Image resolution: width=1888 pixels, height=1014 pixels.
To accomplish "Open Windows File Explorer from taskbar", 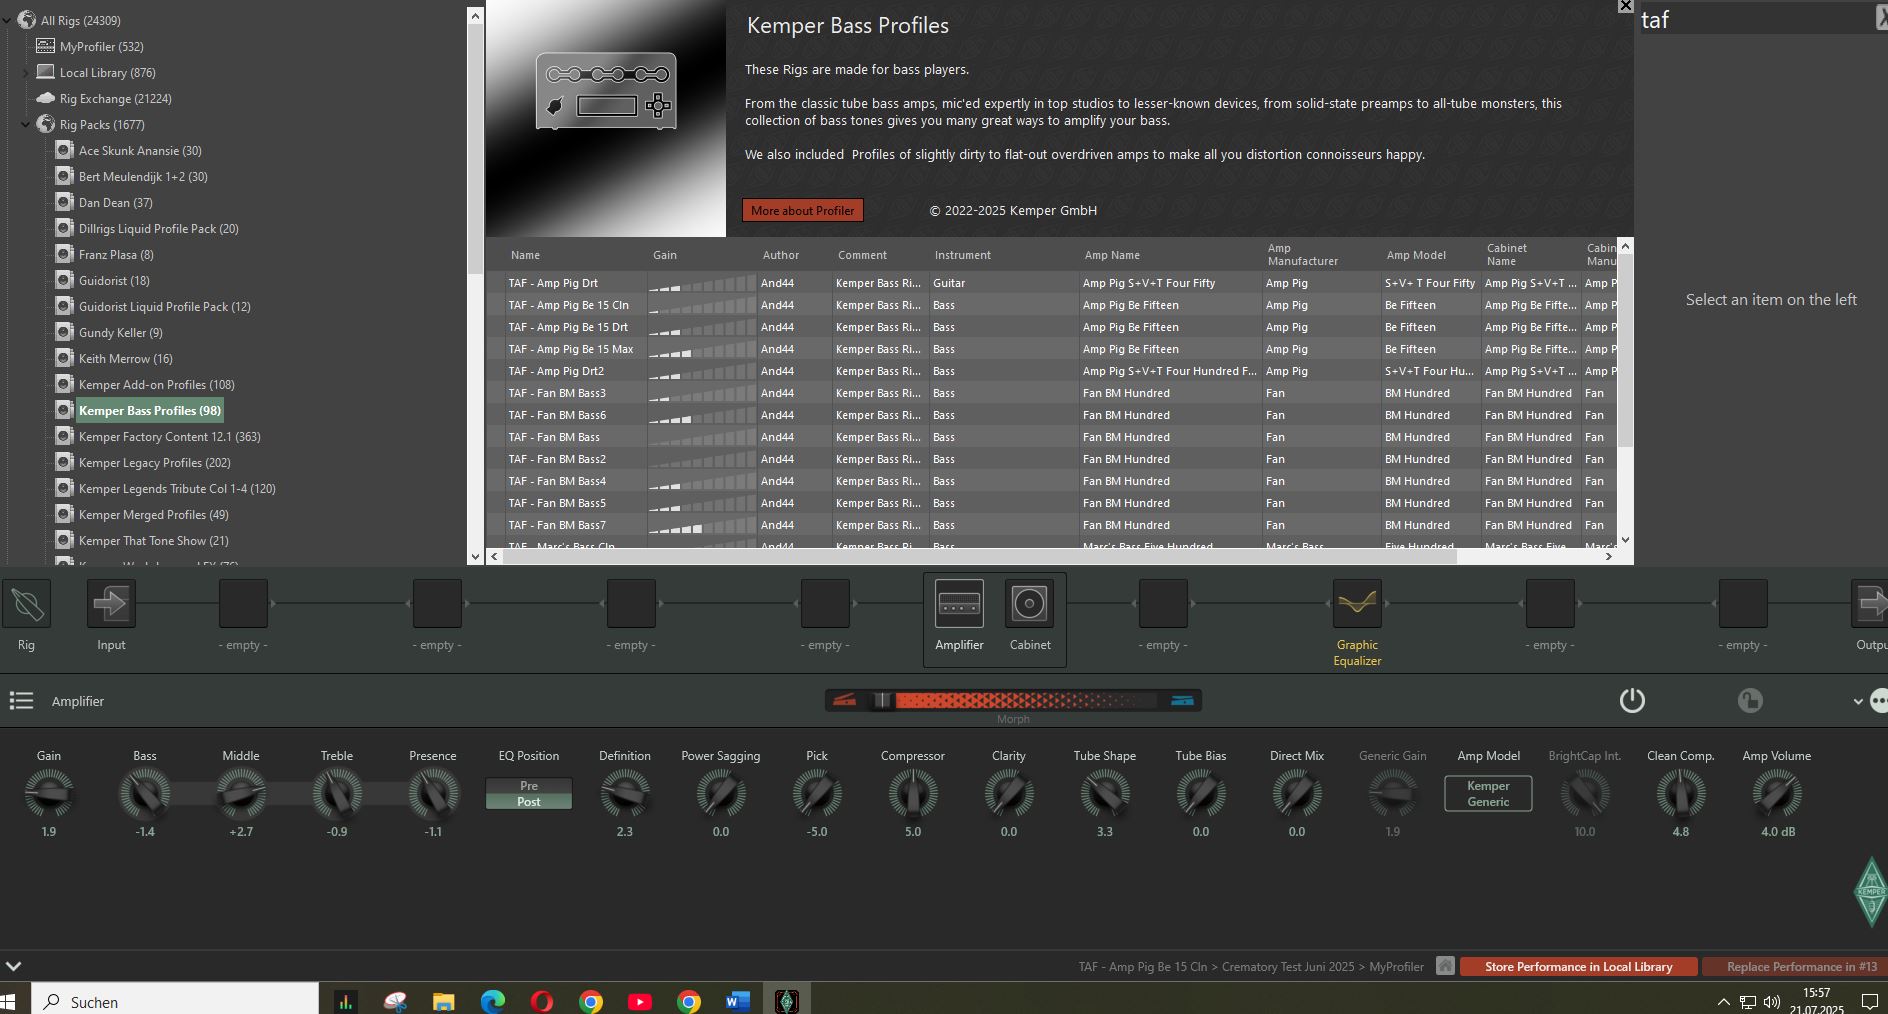I will [x=443, y=1001].
